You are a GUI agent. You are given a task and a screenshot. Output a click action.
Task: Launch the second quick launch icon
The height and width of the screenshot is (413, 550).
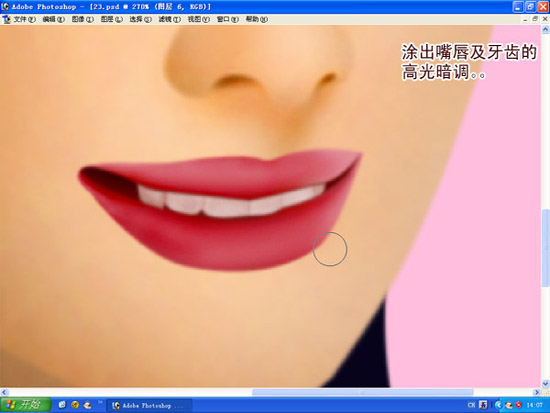point(75,405)
